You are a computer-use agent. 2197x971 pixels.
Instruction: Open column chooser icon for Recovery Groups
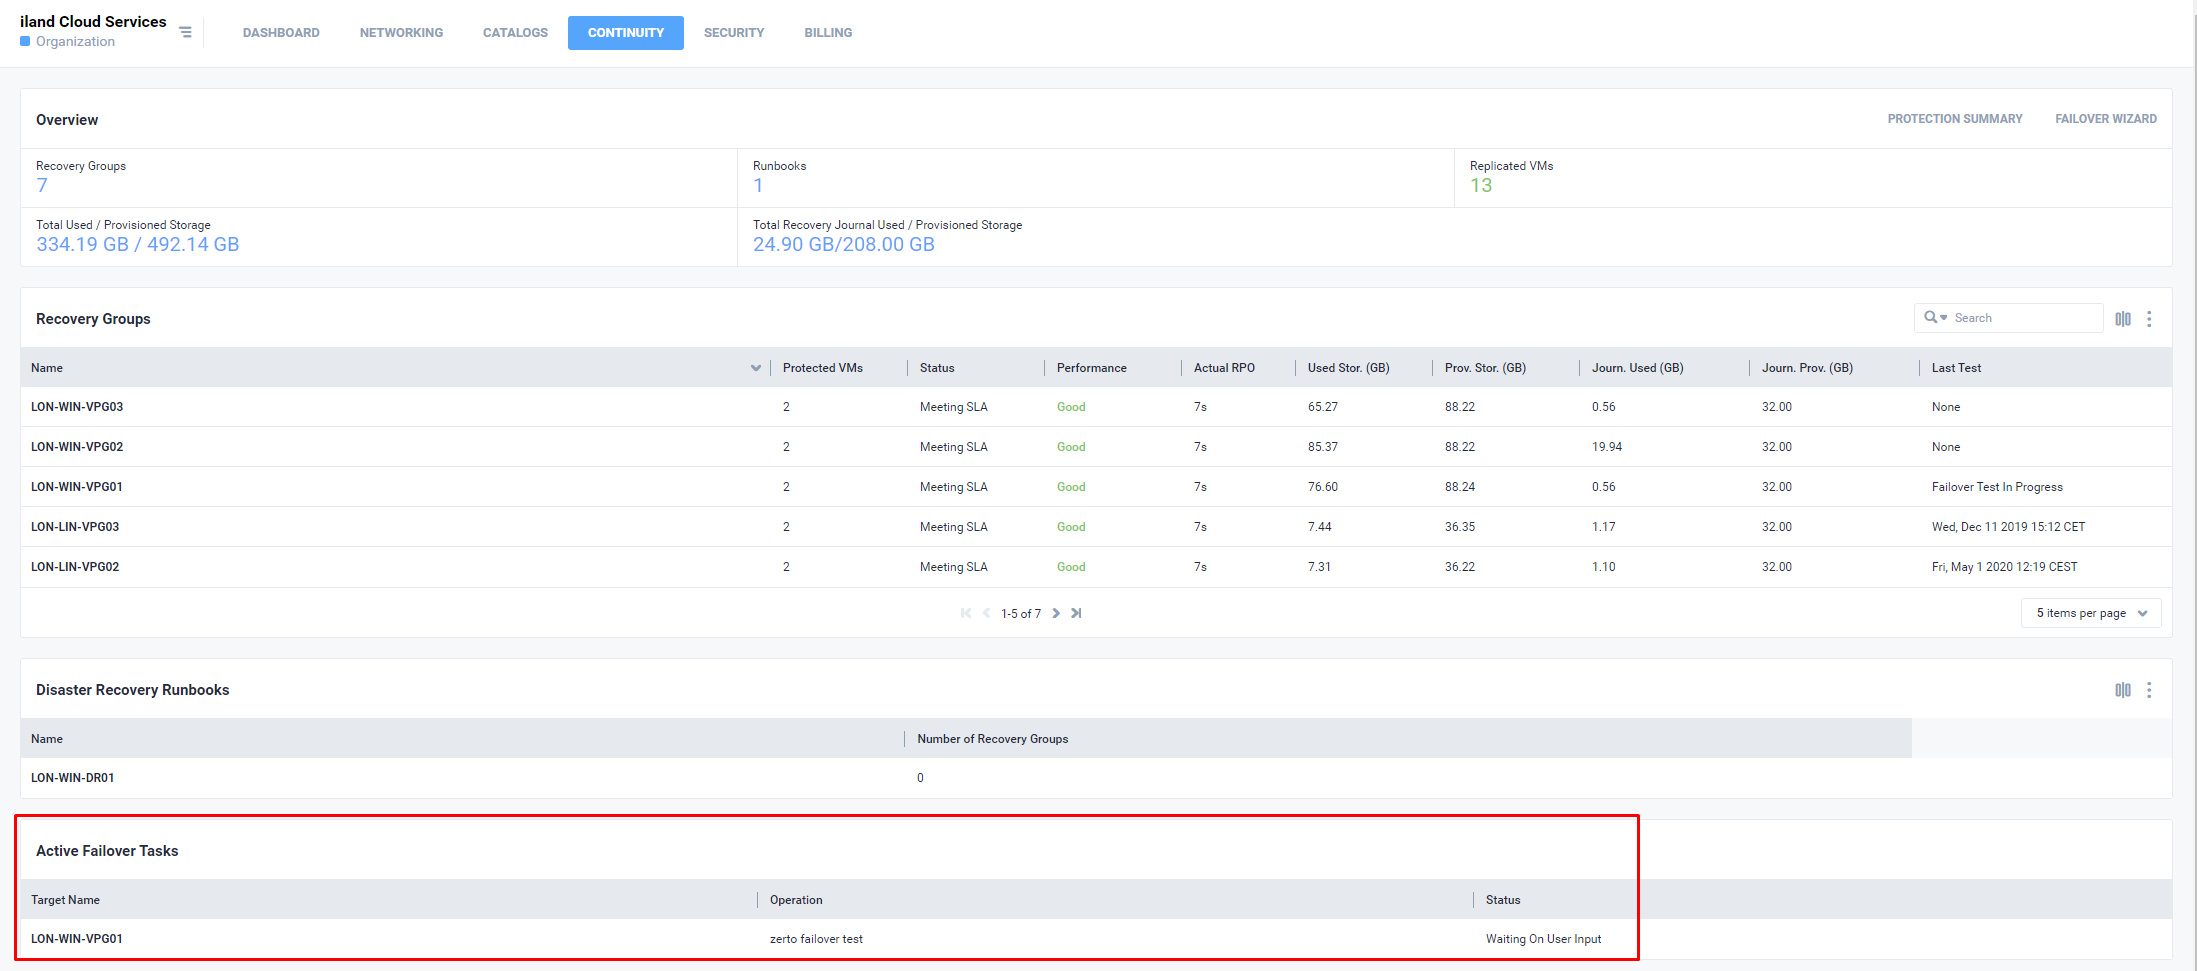pos(2122,319)
